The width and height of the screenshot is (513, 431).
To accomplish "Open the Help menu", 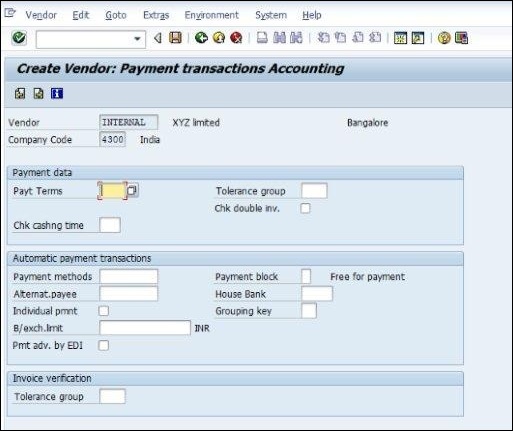I will (x=312, y=15).
